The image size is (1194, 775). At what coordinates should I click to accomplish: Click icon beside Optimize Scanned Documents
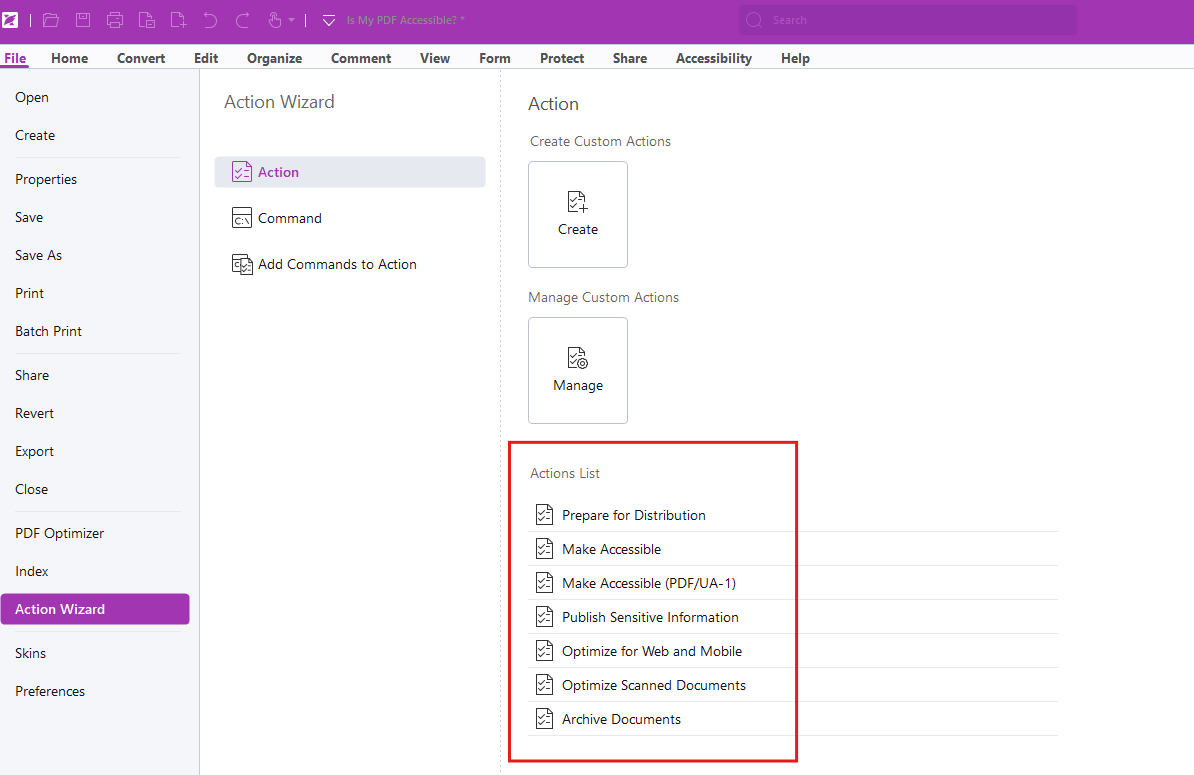pos(544,684)
